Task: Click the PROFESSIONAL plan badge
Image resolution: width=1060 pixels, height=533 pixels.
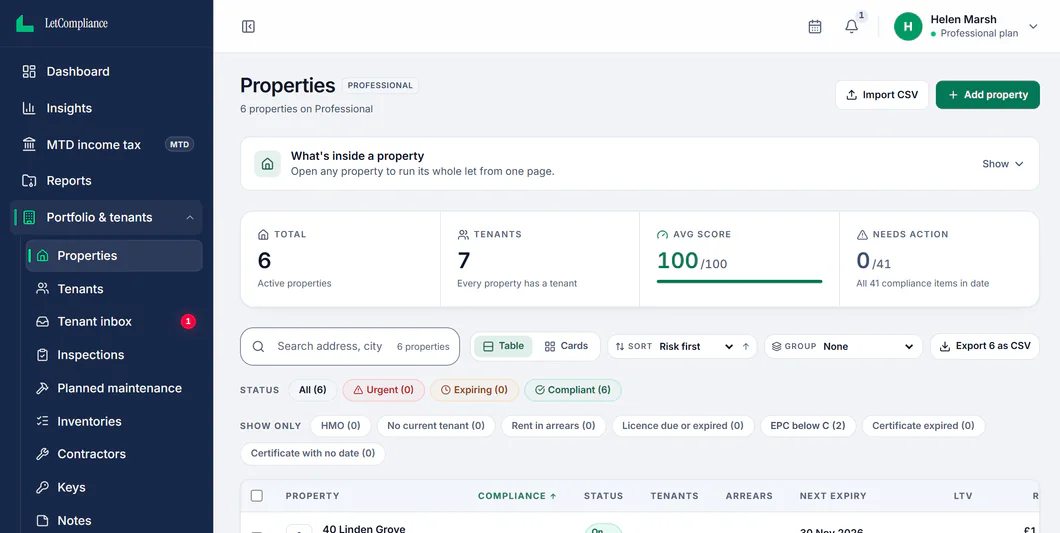Action: (x=380, y=85)
